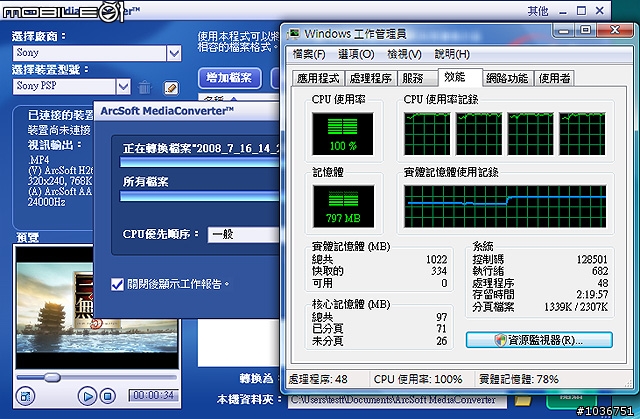The width and height of the screenshot is (640, 419).
Task: Click fullscreen preview icon at bottom left
Action: point(25,396)
